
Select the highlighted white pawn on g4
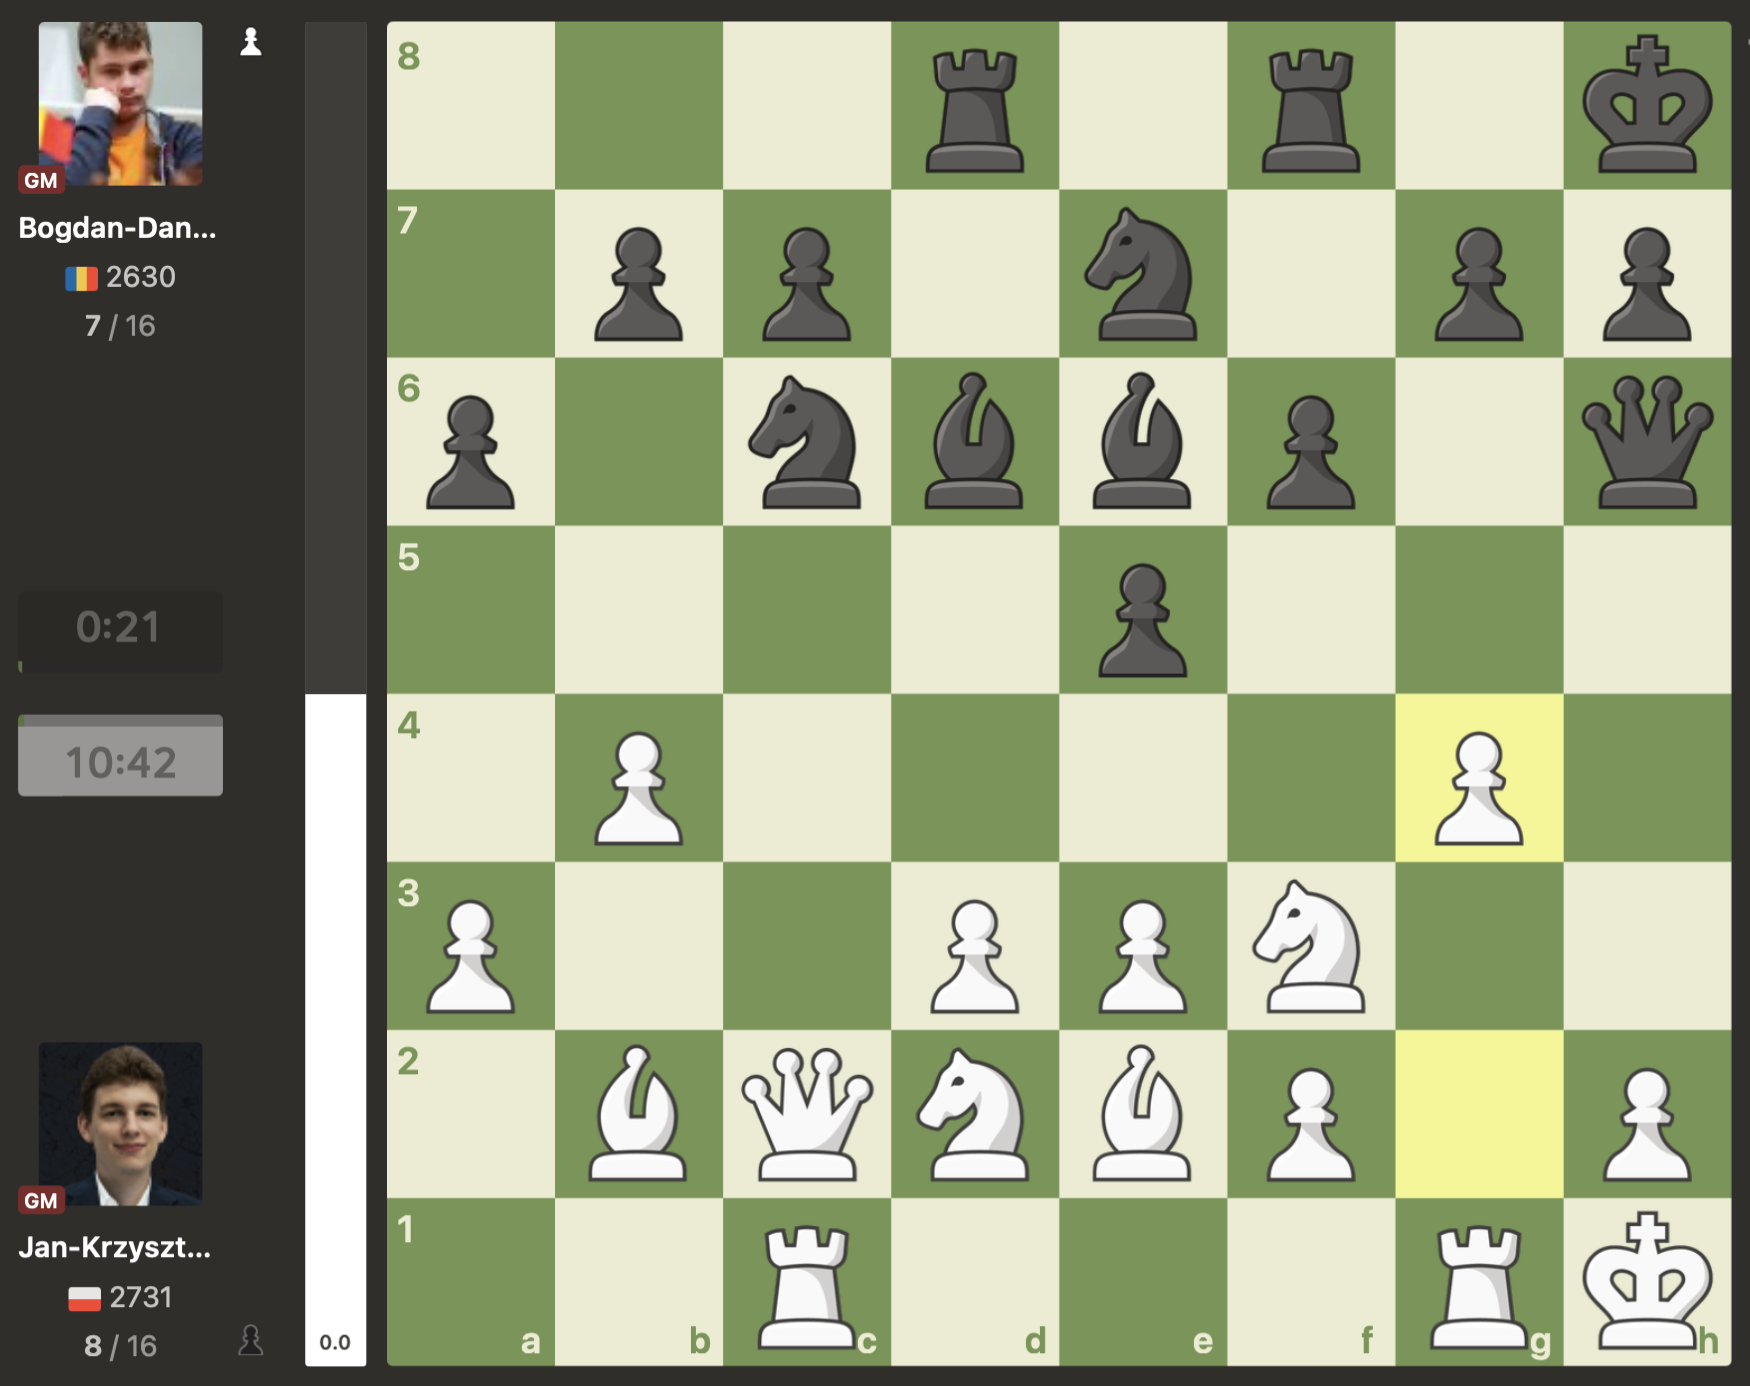1478,778
